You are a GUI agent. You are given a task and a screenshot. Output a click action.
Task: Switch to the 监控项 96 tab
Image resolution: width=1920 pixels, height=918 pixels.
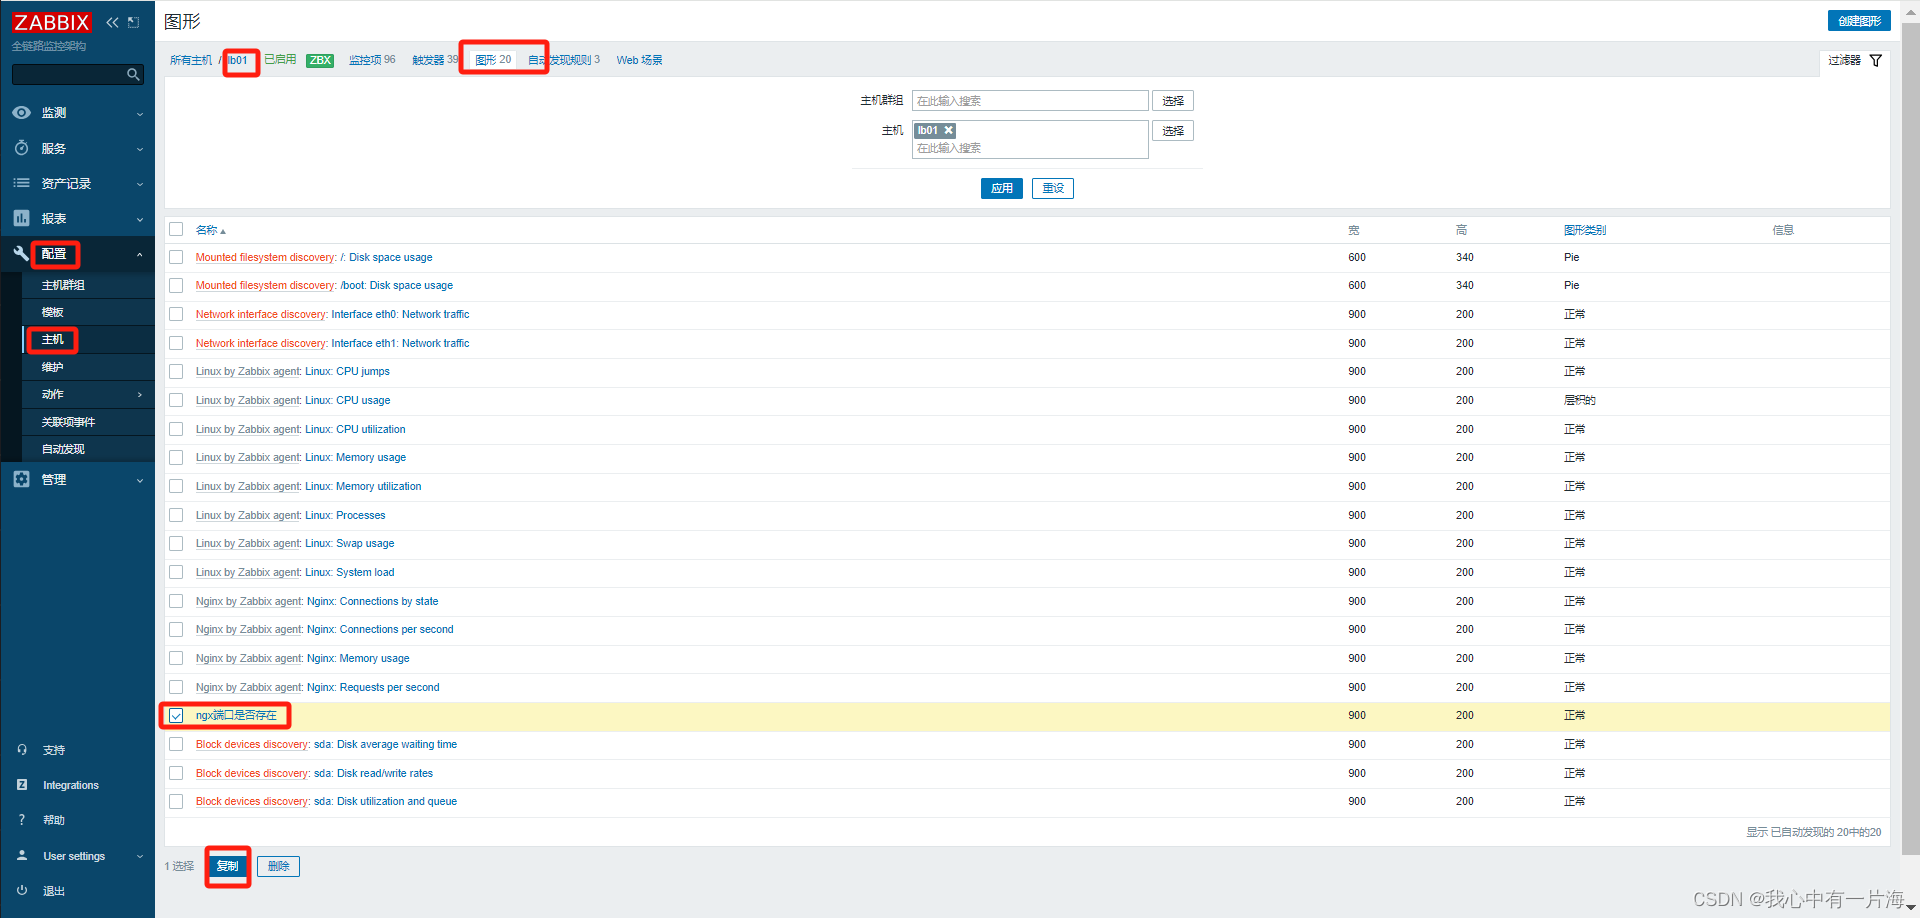click(372, 60)
